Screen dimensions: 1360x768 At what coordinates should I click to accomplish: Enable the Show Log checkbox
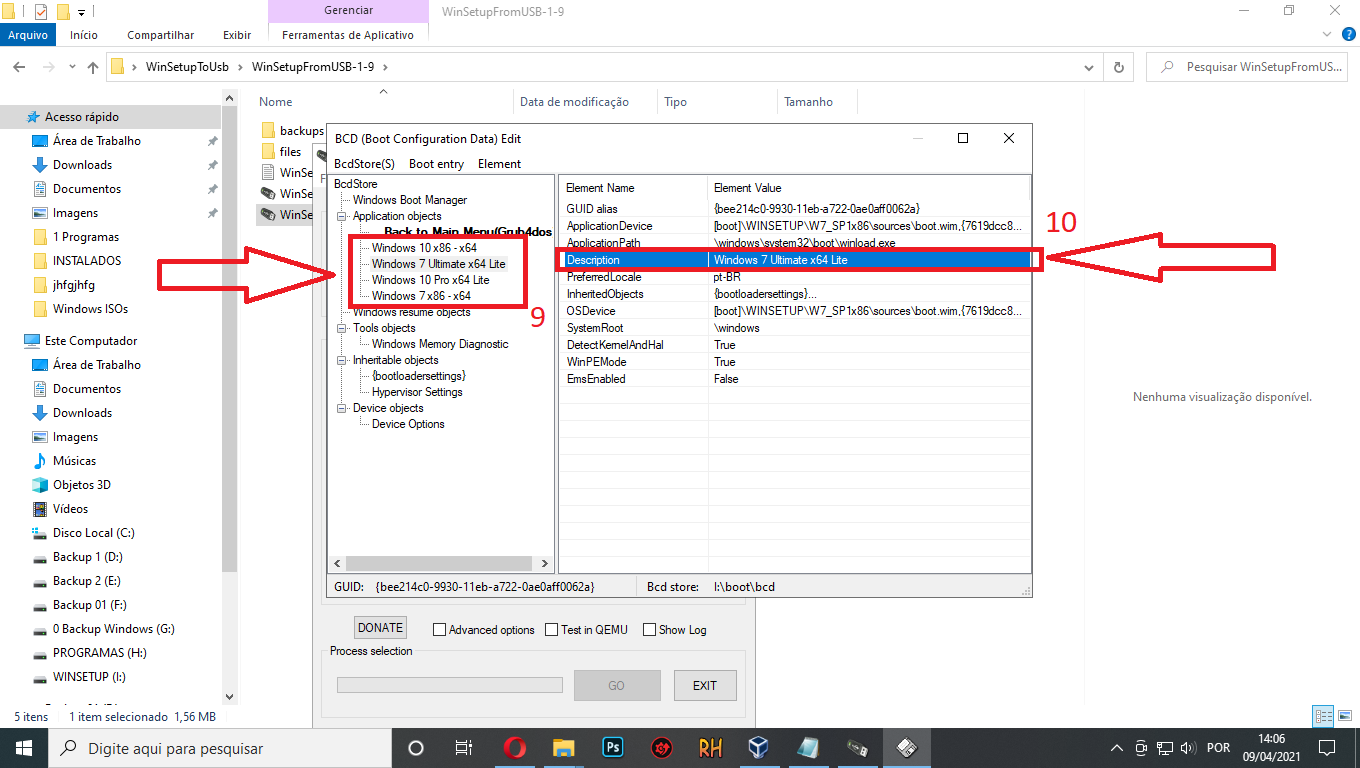tap(649, 630)
